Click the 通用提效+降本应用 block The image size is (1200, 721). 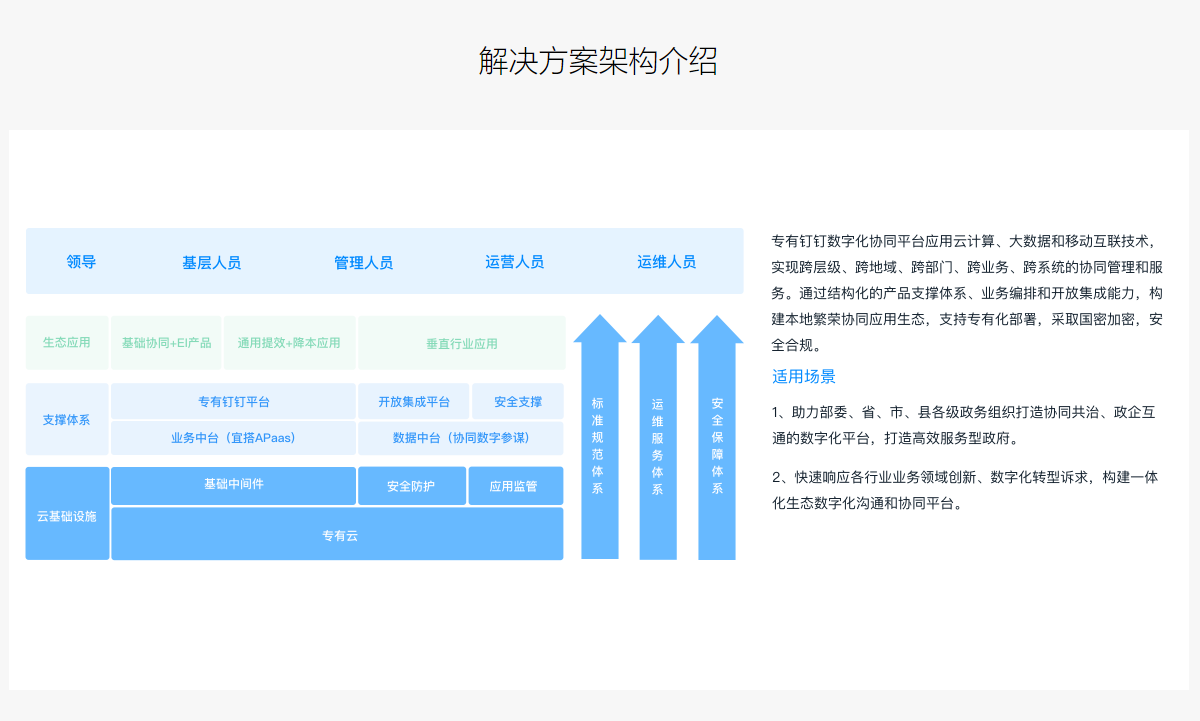(x=289, y=343)
